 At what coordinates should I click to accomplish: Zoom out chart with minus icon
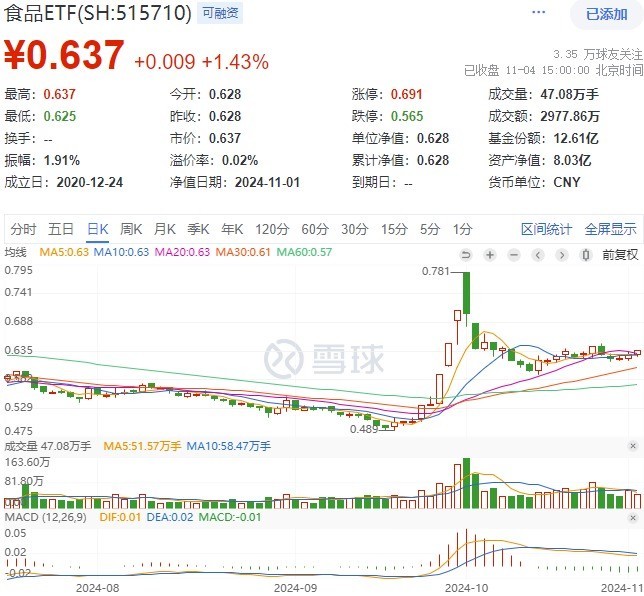(514, 255)
